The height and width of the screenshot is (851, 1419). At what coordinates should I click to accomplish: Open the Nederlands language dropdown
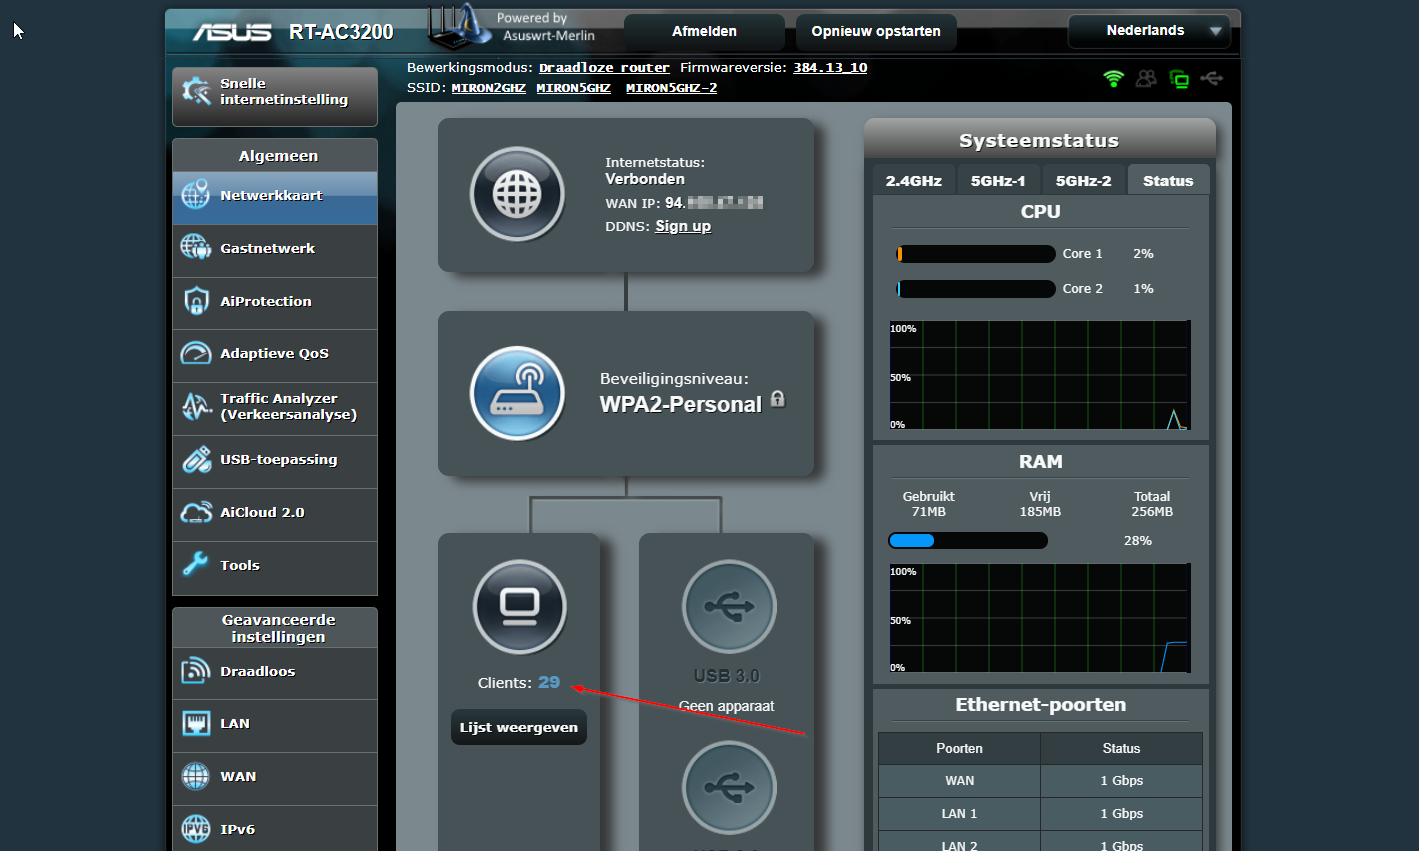(x=1149, y=31)
